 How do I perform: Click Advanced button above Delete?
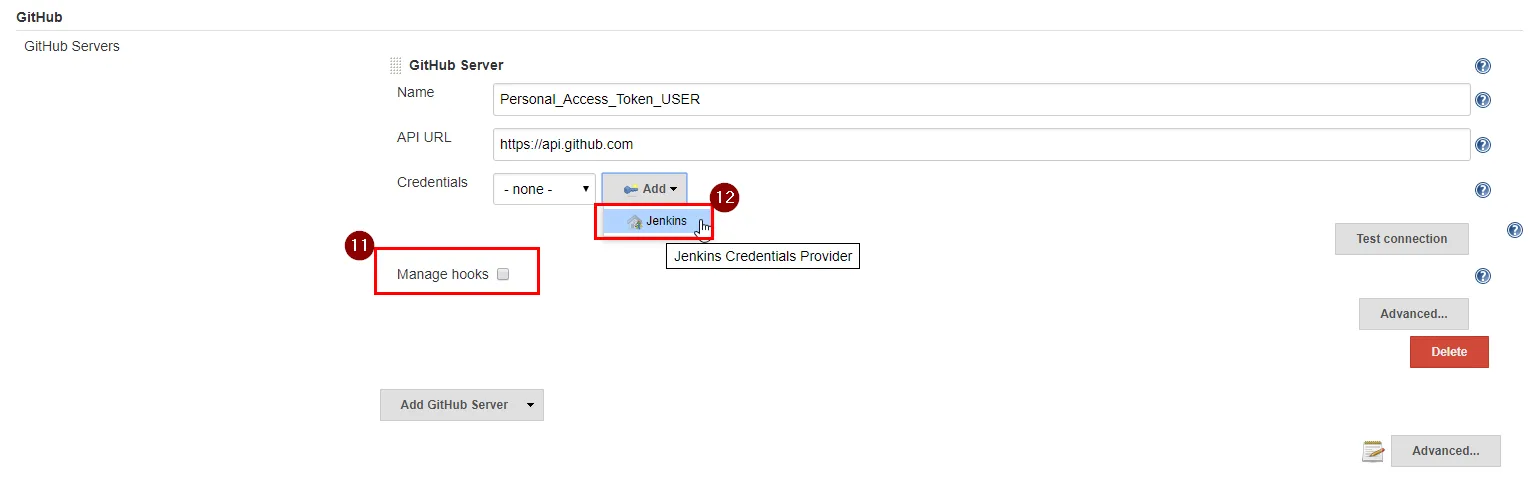[1413, 314]
